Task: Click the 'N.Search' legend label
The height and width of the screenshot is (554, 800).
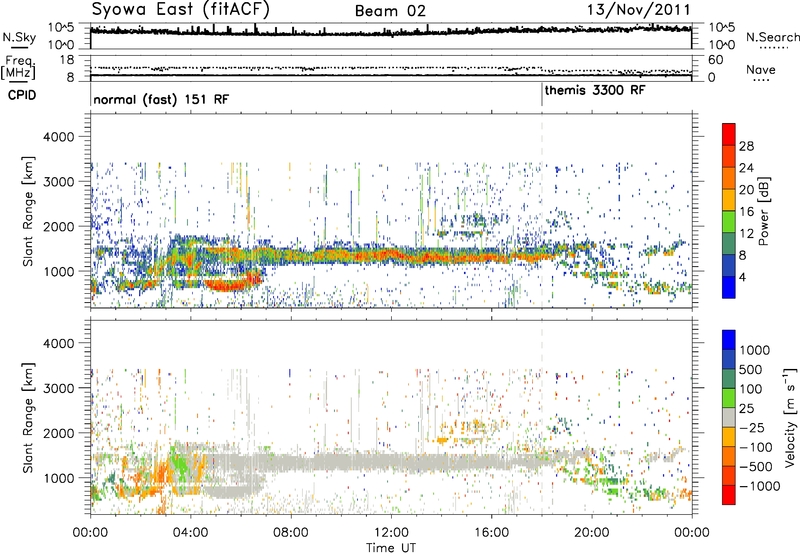Action: pos(772,37)
